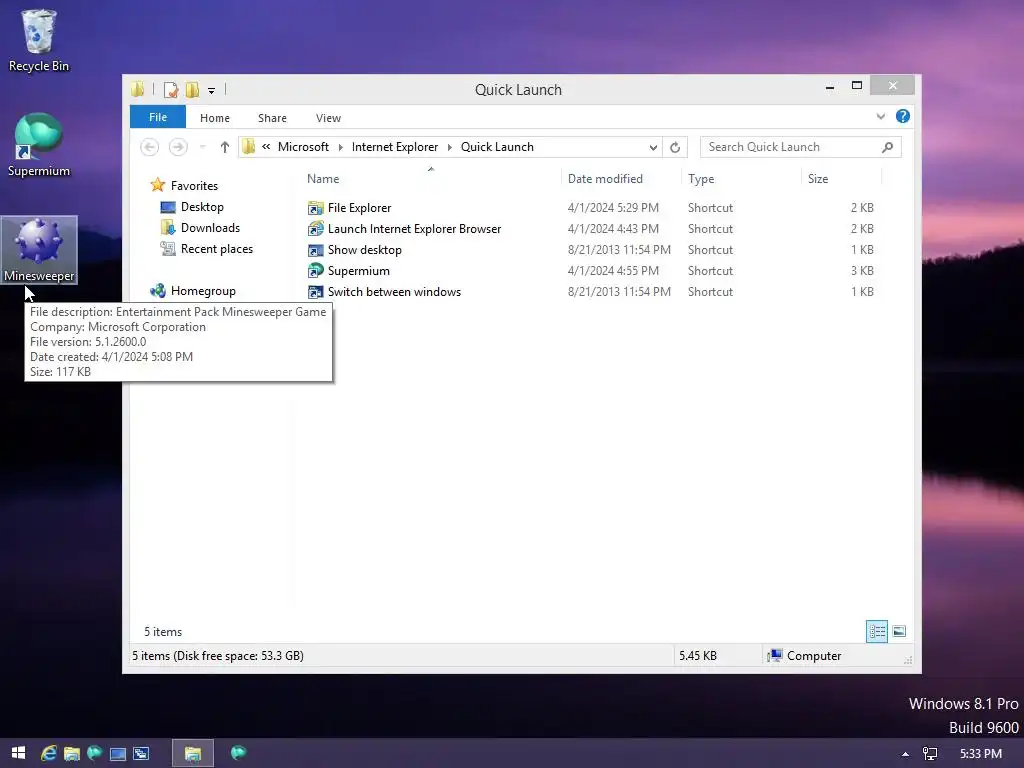
Task: Expand subfolders arrow after Internet Explorer breadcrumb
Action: coord(449,148)
